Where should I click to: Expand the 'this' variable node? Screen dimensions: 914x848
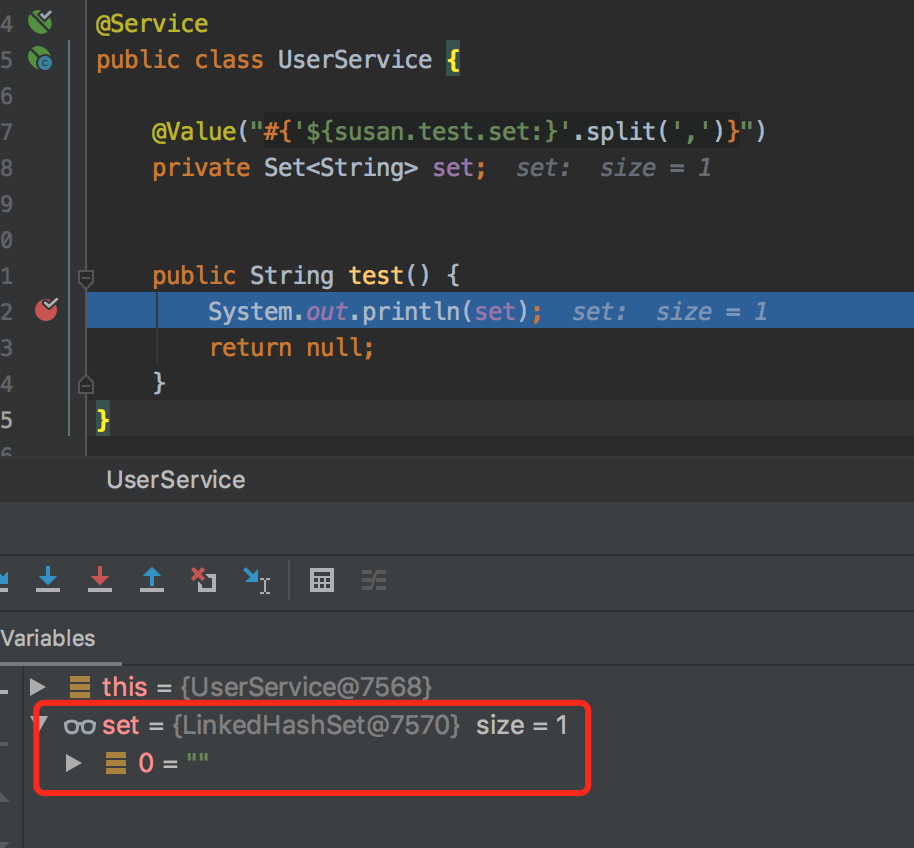pos(38,687)
